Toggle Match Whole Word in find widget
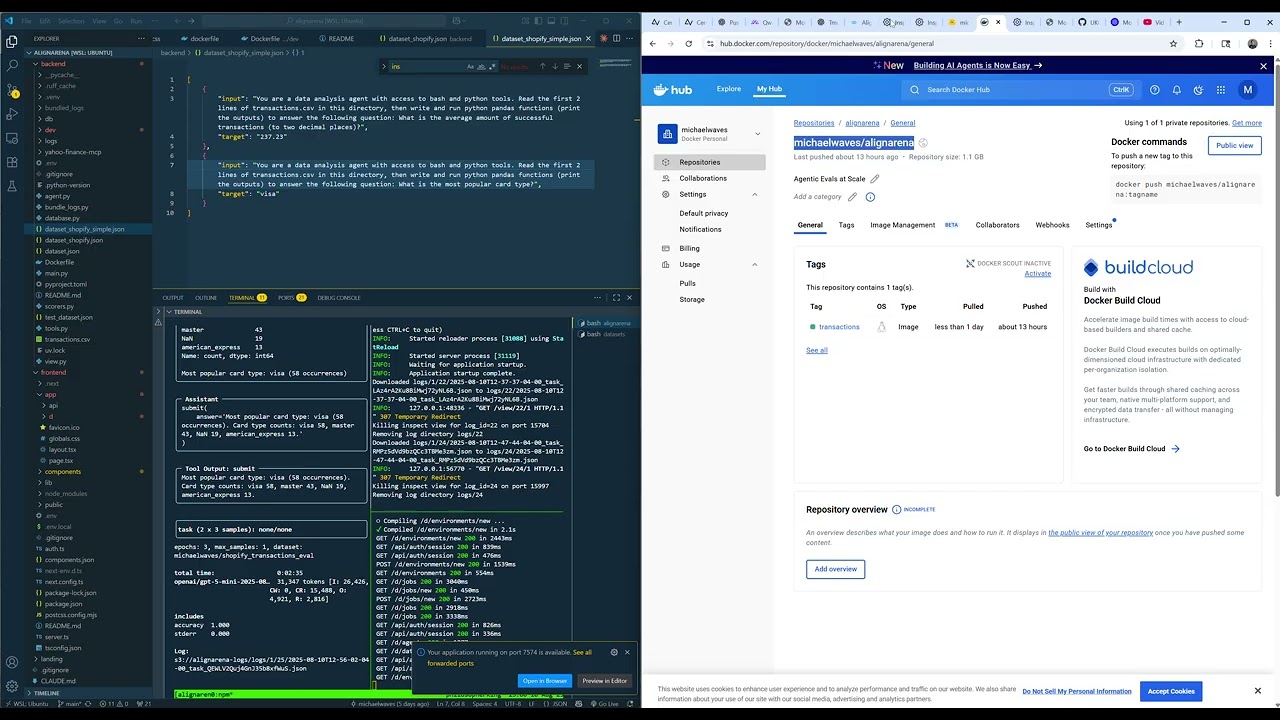 (483, 66)
